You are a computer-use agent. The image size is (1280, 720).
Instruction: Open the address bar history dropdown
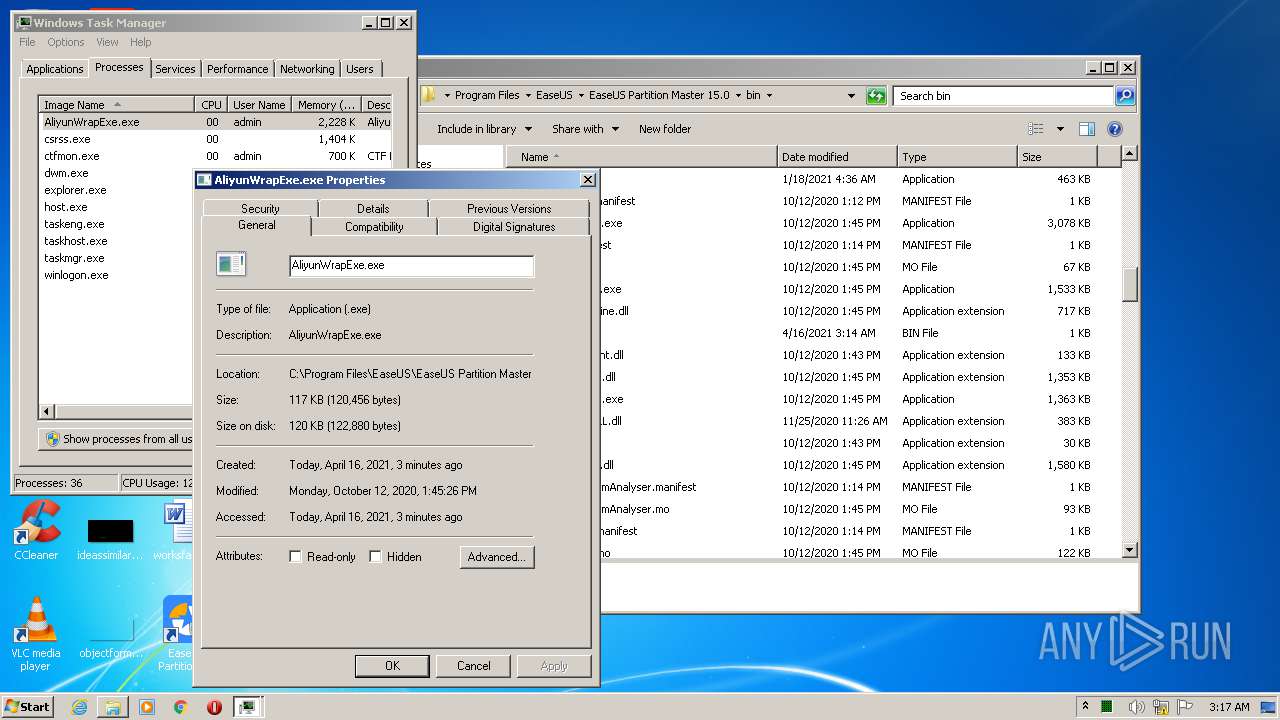[x=851, y=96]
